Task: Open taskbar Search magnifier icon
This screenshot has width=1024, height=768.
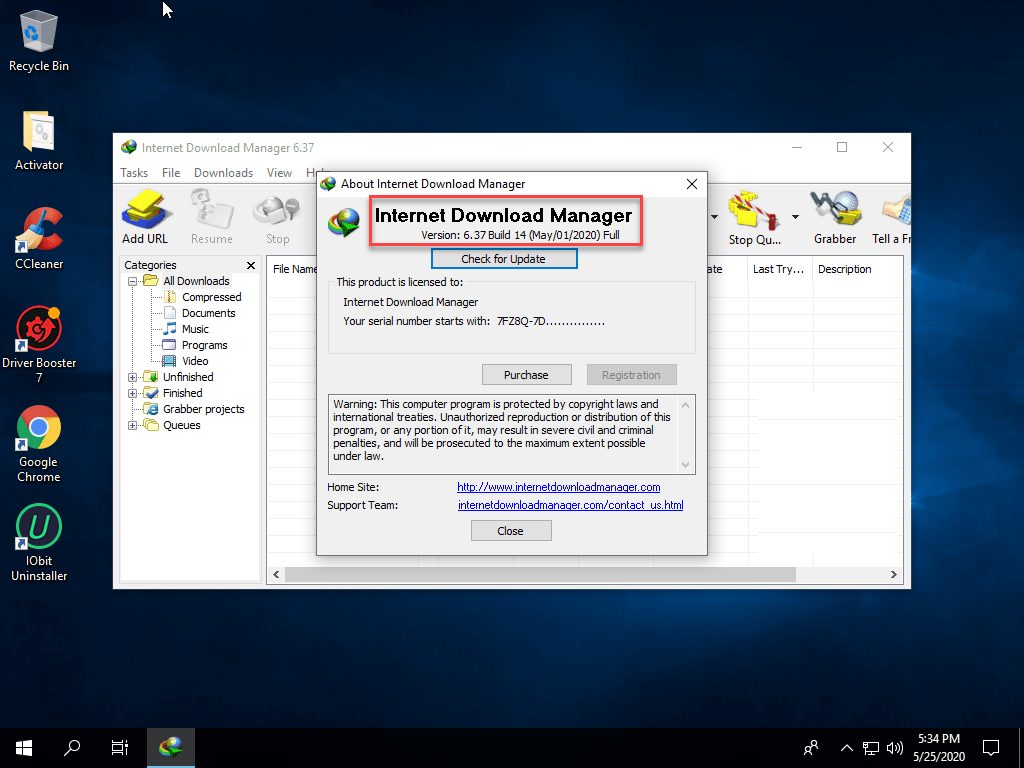Action: (72, 748)
